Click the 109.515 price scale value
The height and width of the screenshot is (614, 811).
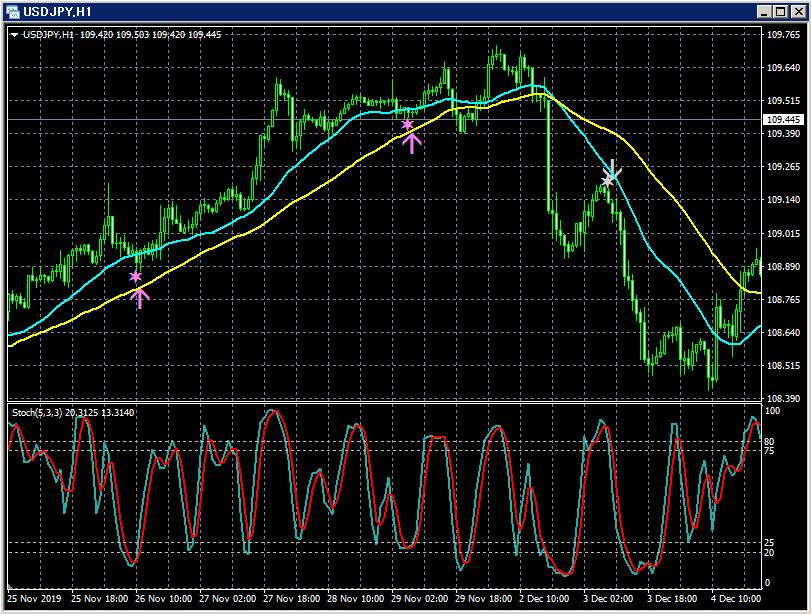point(783,101)
